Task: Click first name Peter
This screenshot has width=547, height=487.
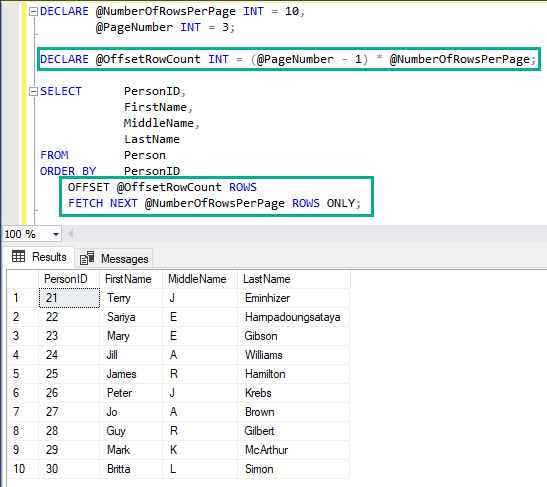Action: point(119,393)
